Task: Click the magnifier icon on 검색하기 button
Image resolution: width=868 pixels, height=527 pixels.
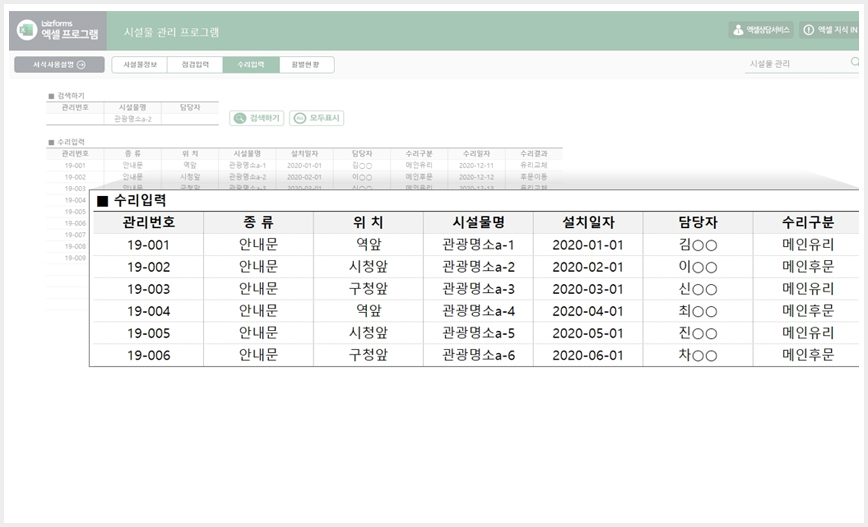Action: pos(240,118)
